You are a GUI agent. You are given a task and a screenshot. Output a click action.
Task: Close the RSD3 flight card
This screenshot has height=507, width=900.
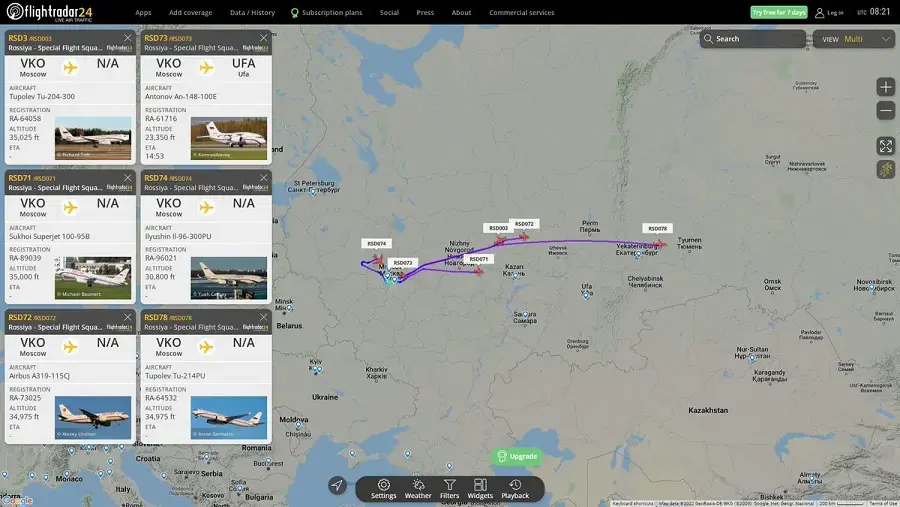(x=127, y=38)
